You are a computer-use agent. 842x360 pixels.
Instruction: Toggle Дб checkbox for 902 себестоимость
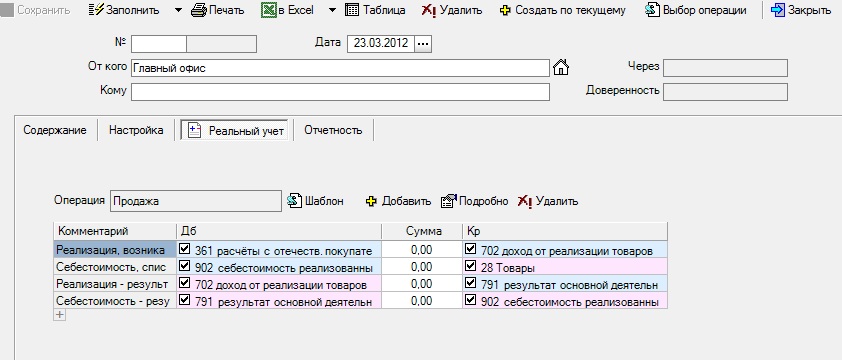coord(185,267)
